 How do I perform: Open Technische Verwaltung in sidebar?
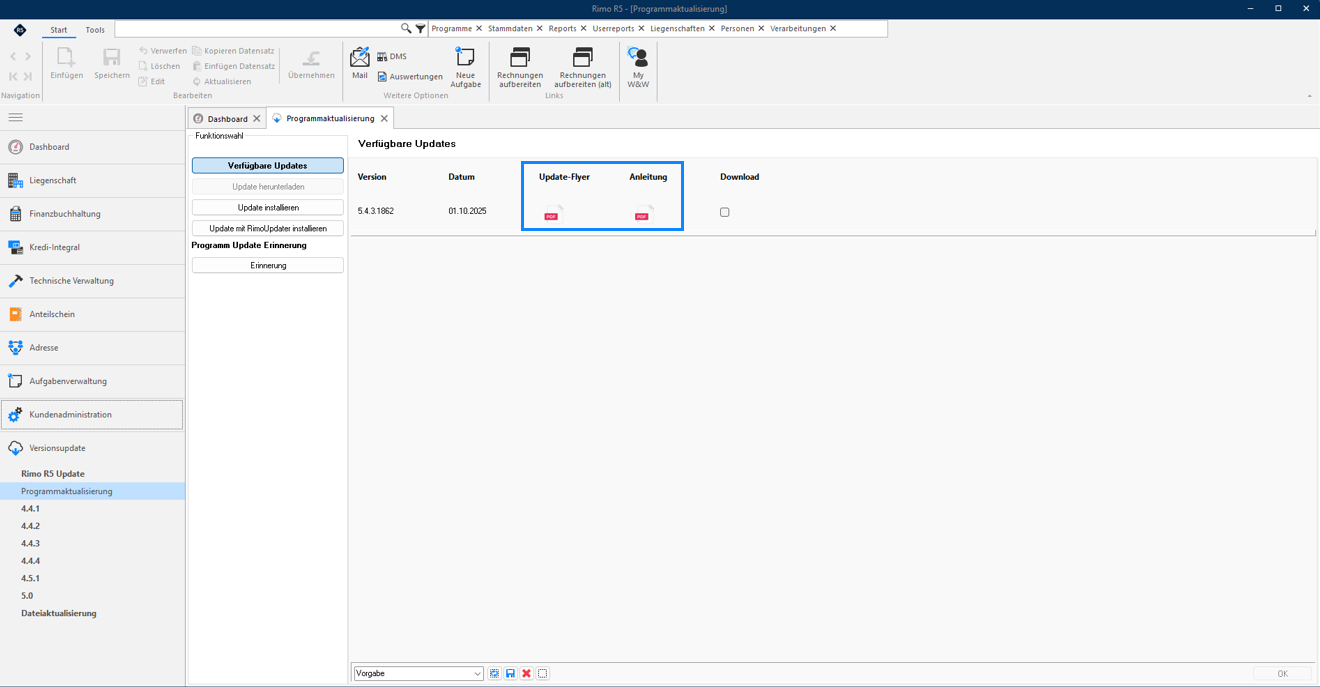(92, 281)
